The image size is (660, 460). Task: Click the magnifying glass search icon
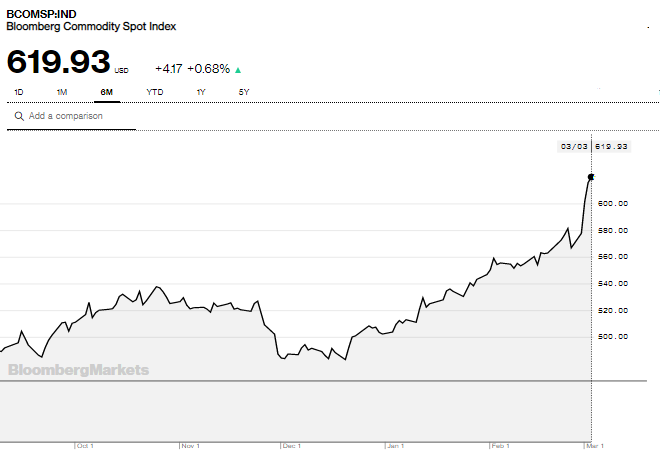point(18,116)
